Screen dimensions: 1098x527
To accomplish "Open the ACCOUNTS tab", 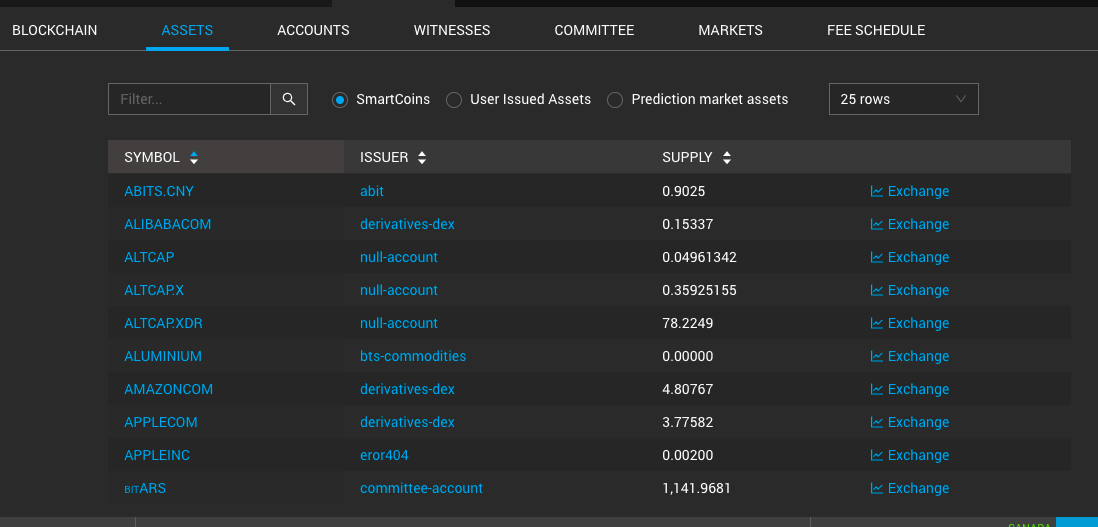I will point(313,30).
